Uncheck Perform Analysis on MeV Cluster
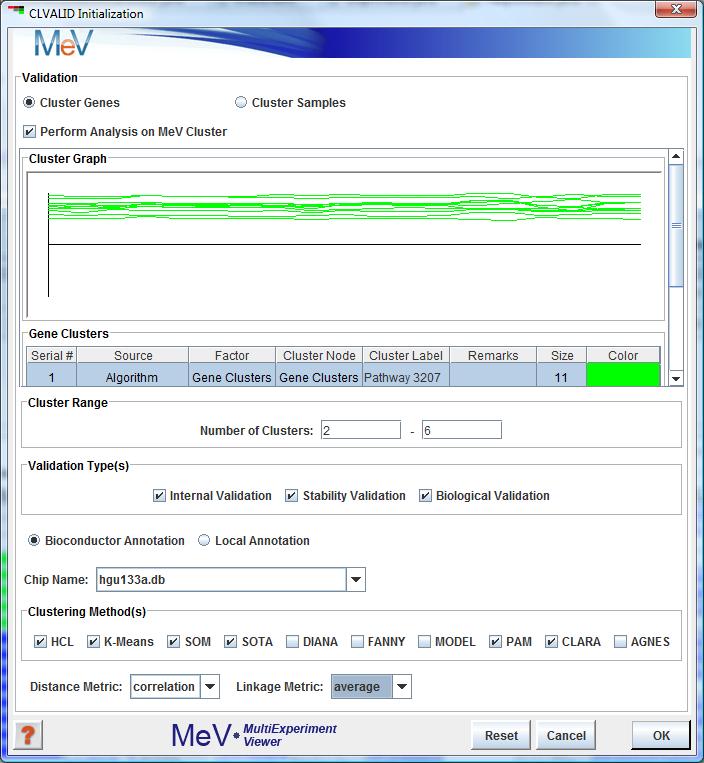The height and width of the screenshot is (763, 704). click(30, 132)
